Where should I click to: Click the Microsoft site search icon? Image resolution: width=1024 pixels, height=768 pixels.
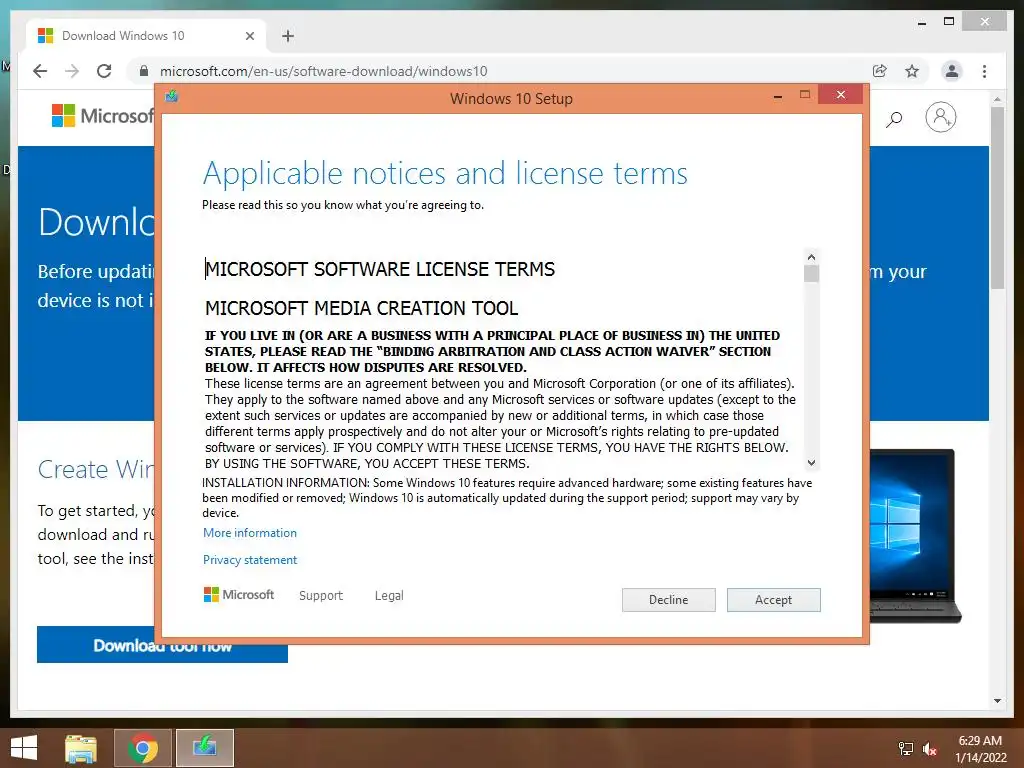(894, 118)
